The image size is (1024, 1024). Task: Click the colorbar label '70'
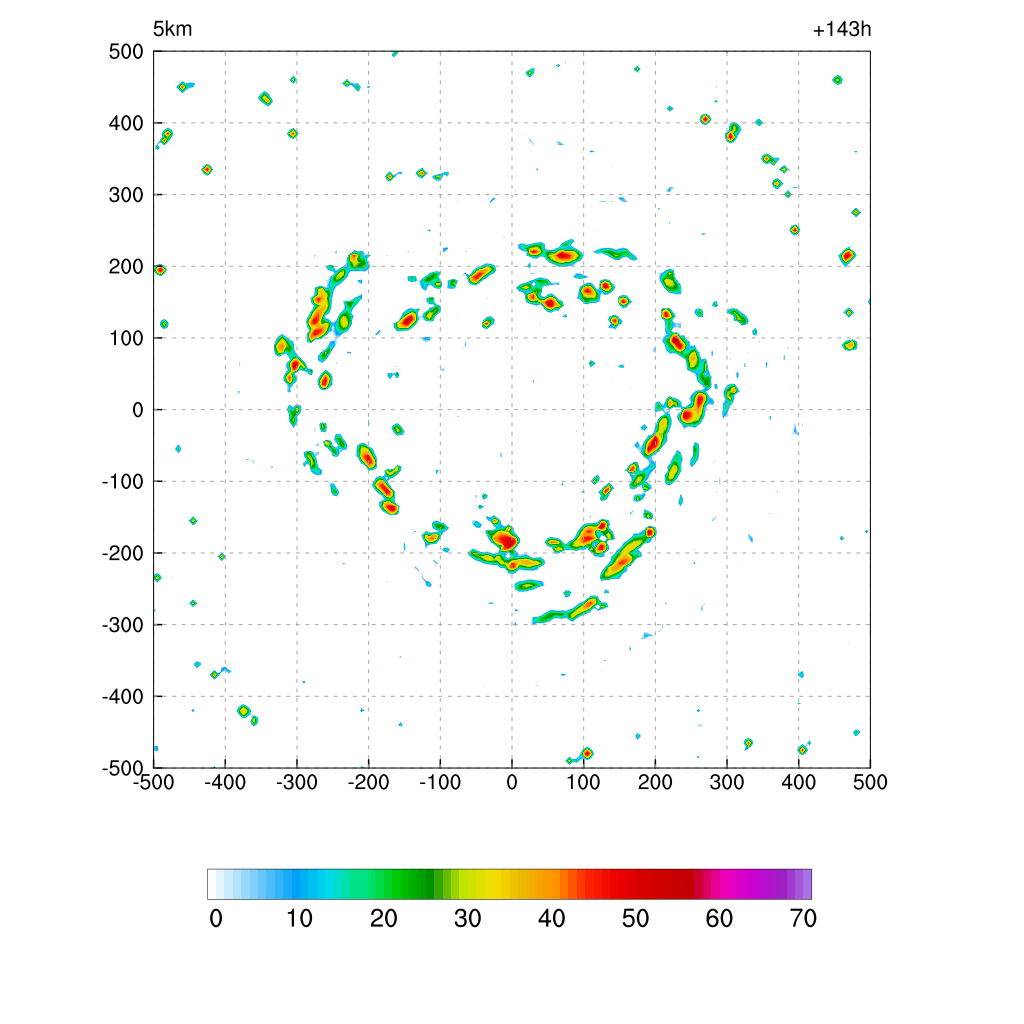[803, 919]
